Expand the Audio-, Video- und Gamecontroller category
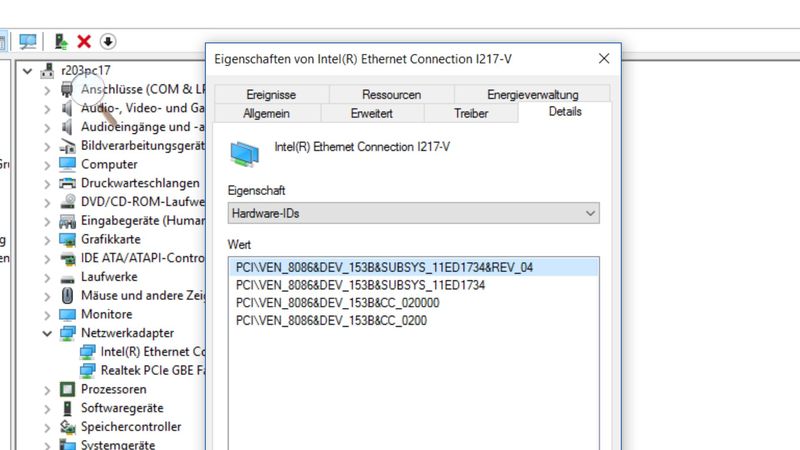The height and width of the screenshot is (450, 800). click(x=47, y=109)
